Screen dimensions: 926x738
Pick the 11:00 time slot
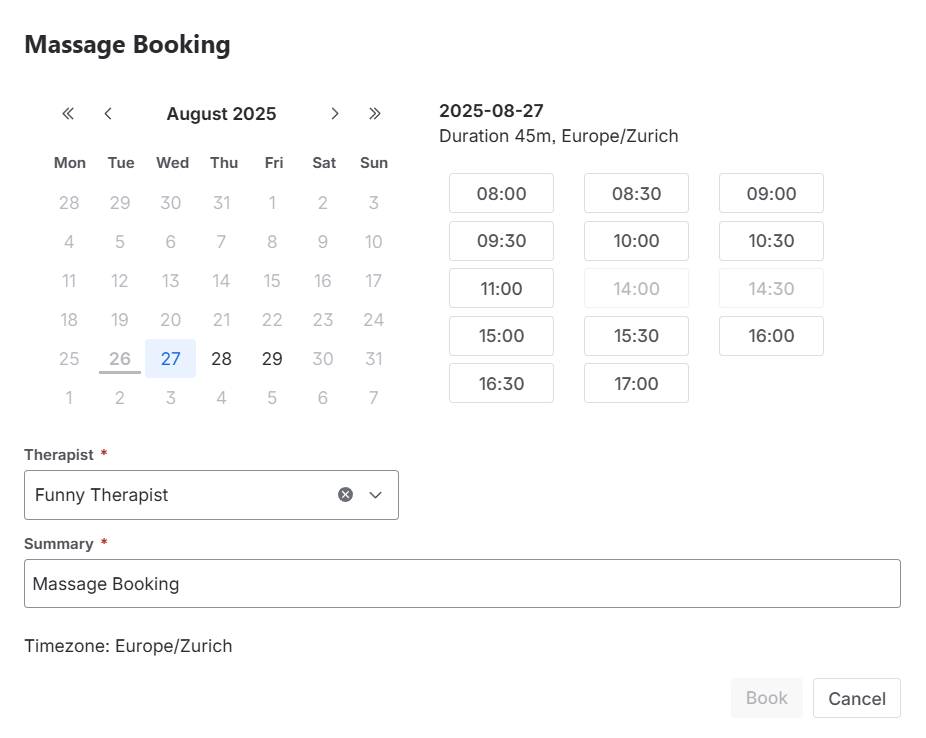(x=501, y=289)
